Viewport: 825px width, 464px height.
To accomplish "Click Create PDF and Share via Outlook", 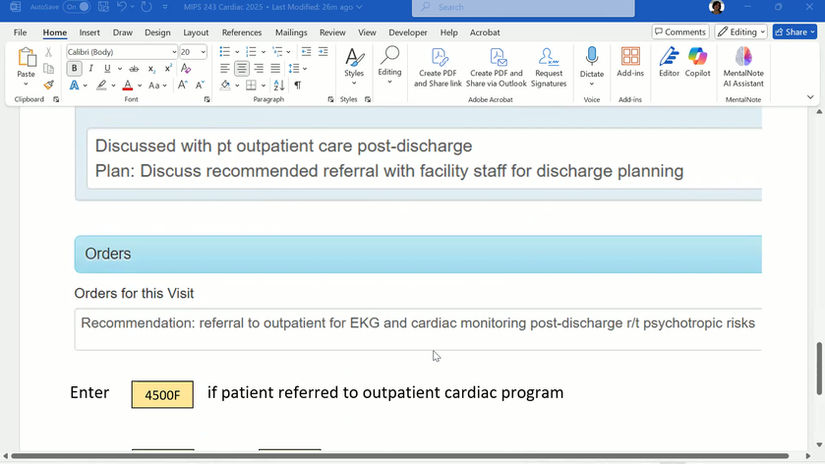I will pos(496,67).
